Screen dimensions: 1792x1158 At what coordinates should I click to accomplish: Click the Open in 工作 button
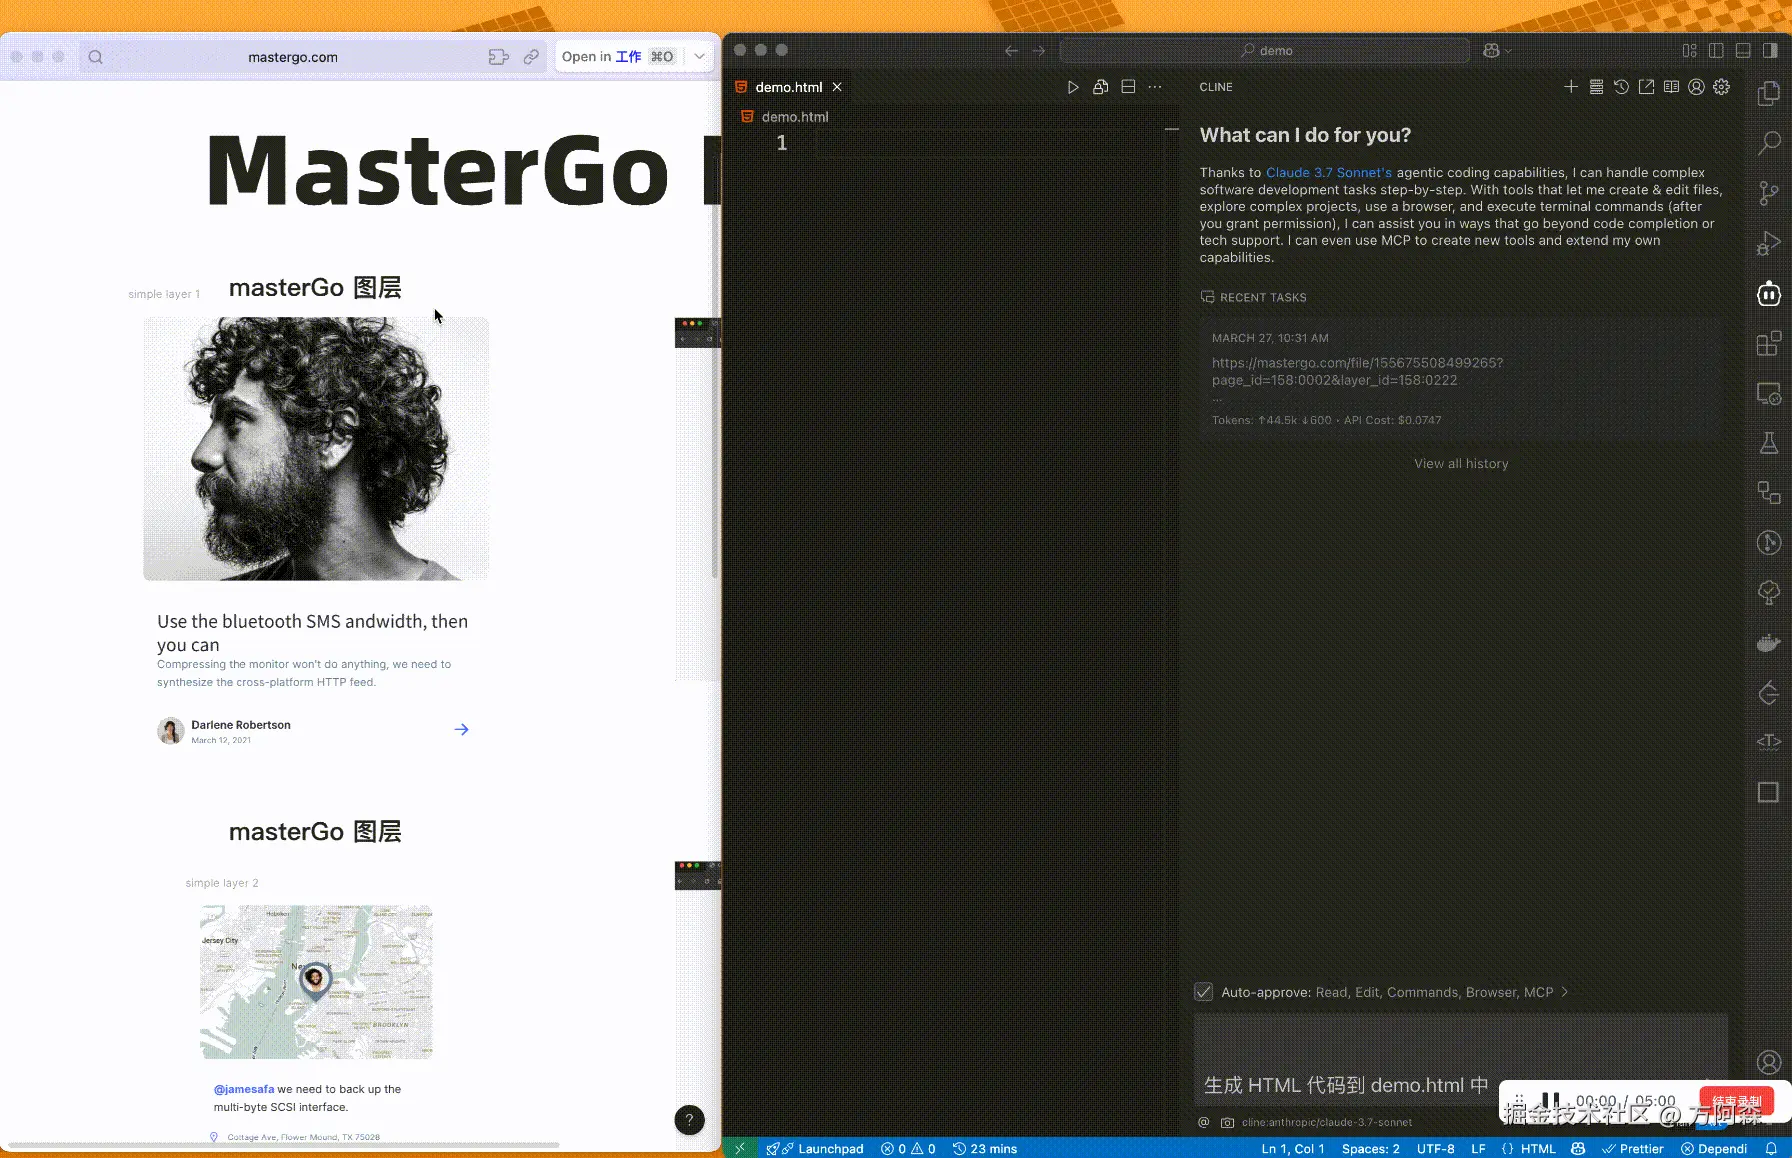[x=618, y=57]
